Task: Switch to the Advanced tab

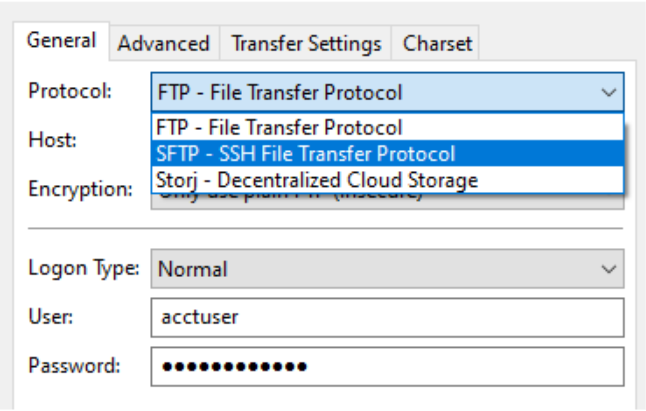Action: 164,43
